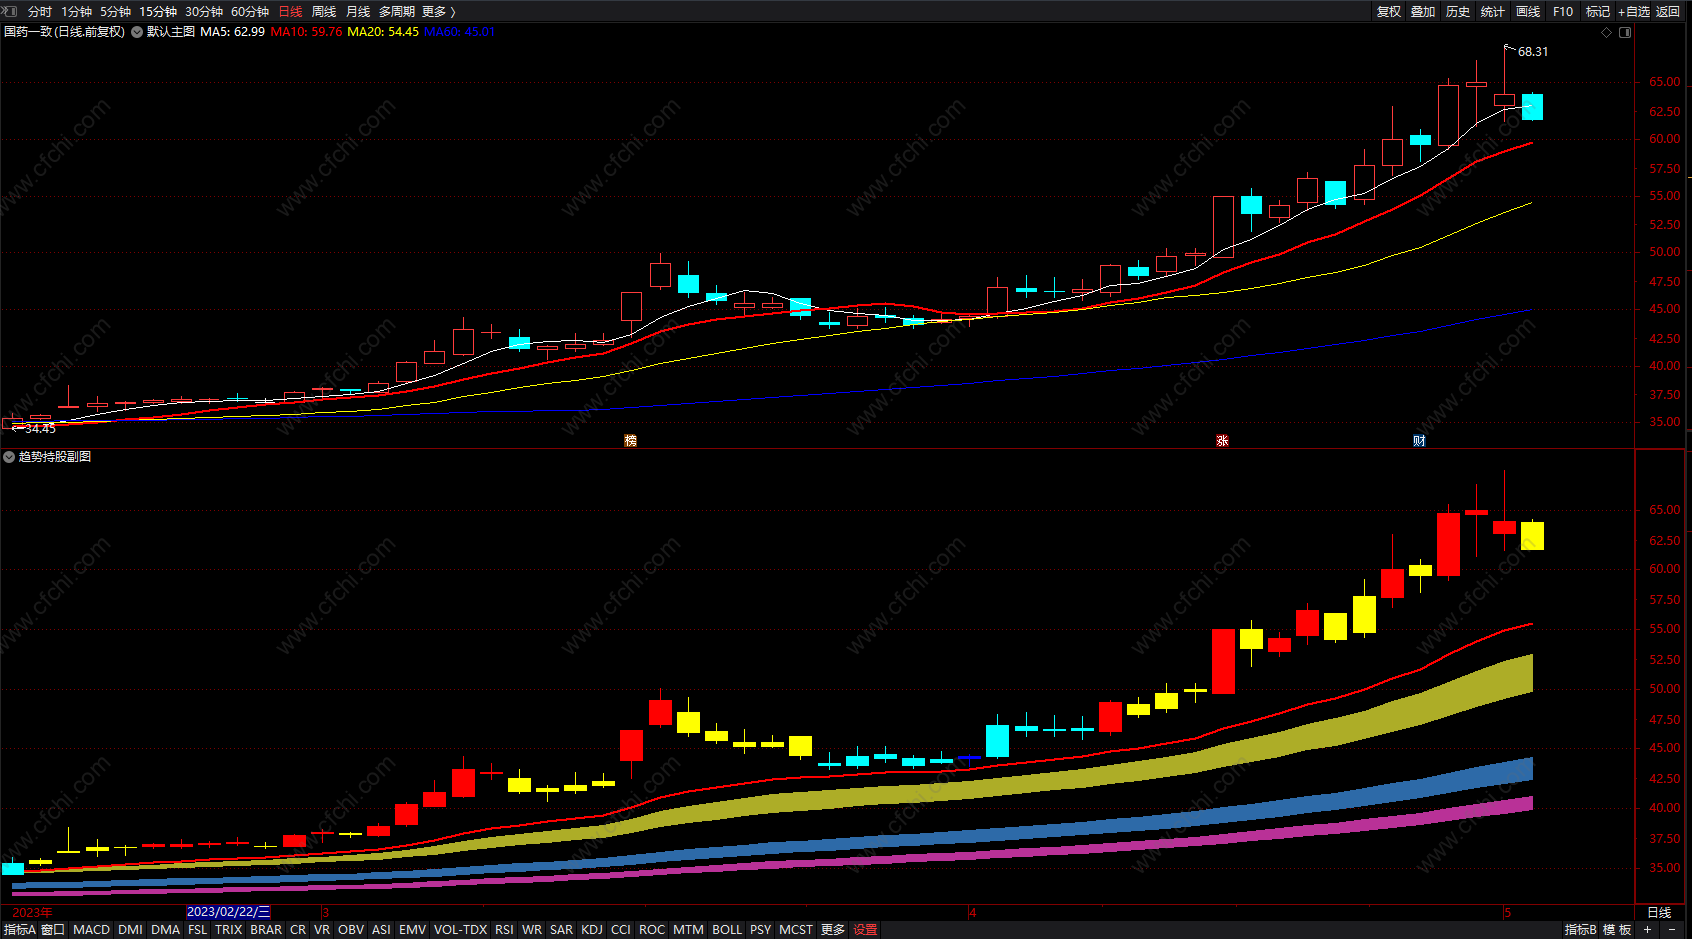This screenshot has width=1692, height=939.
Task: Open the 趋势持股副图 indicator dropdown arrow
Action: (9, 457)
